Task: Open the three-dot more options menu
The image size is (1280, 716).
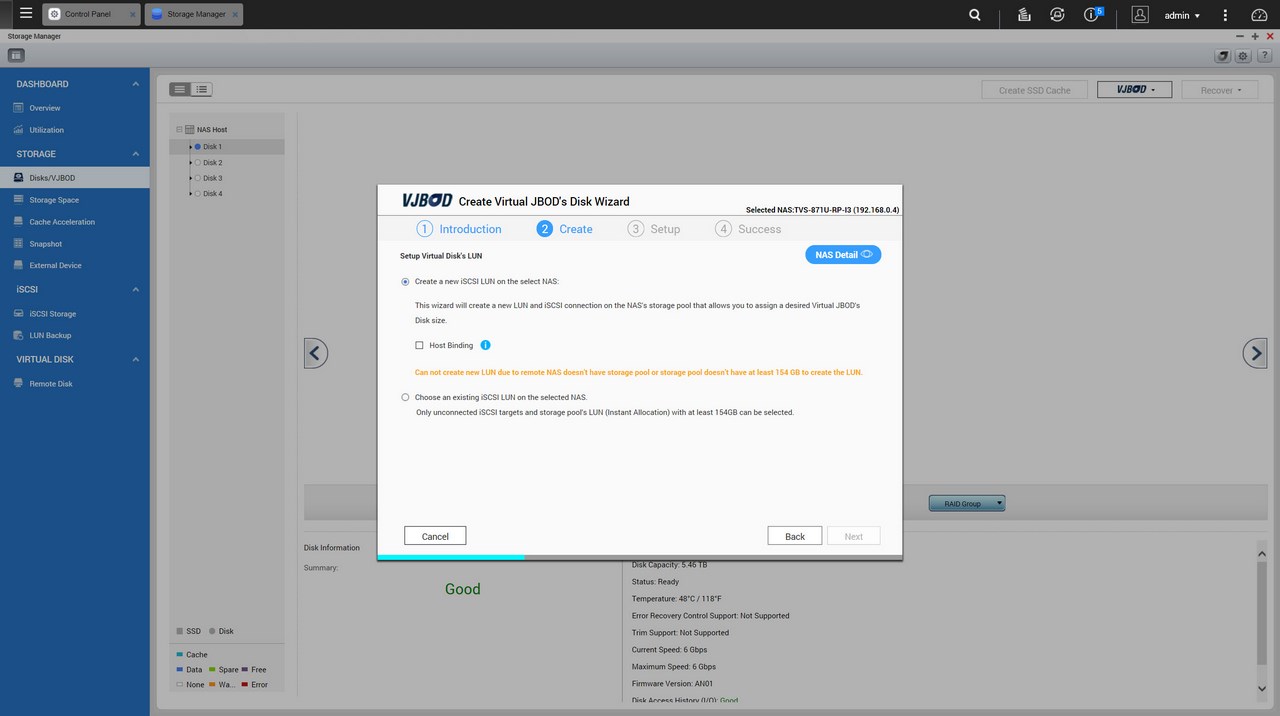Action: point(1225,15)
